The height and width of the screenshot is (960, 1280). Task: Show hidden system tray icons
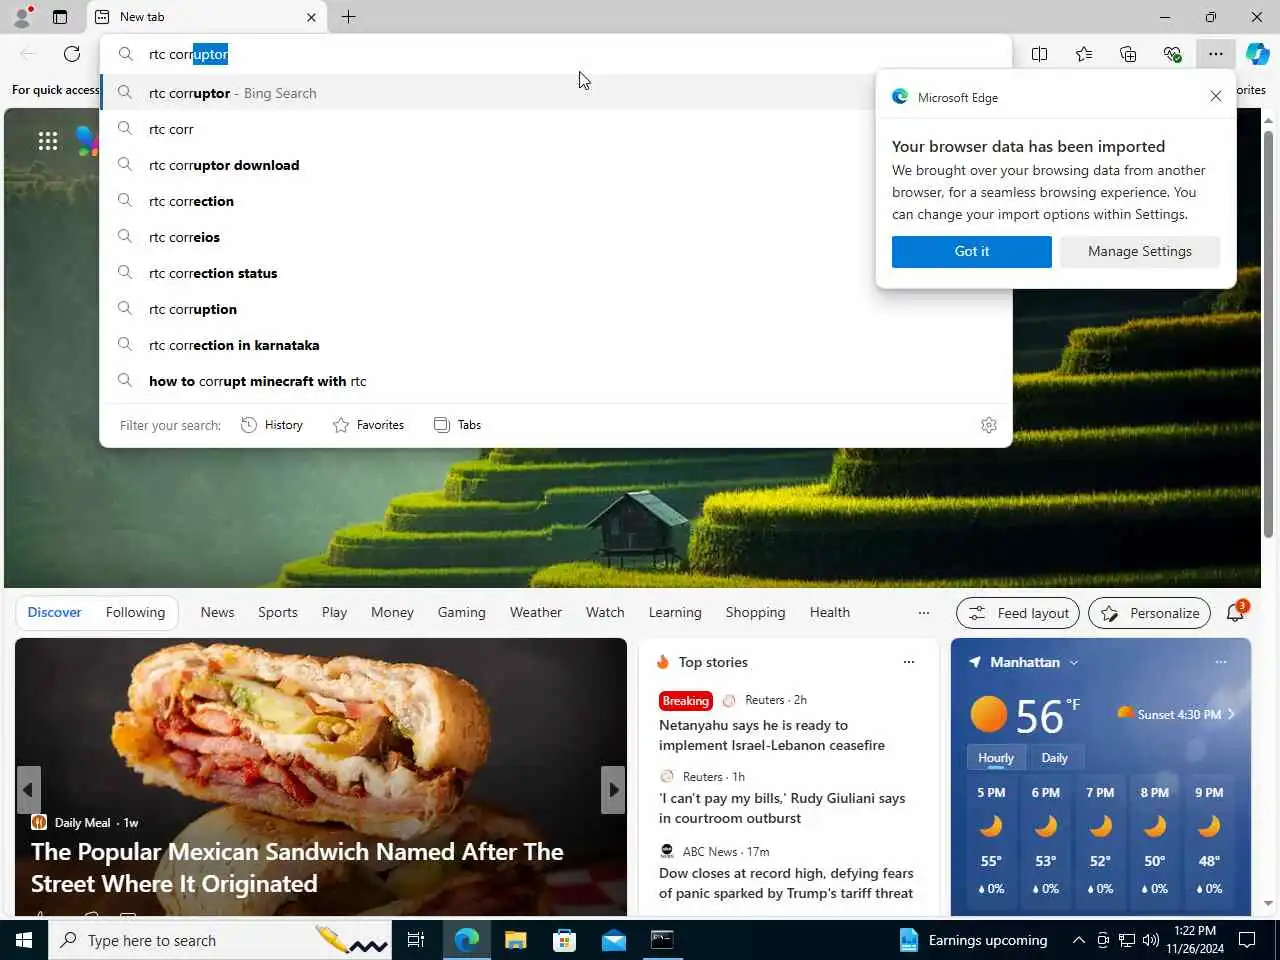click(x=1078, y=940)
